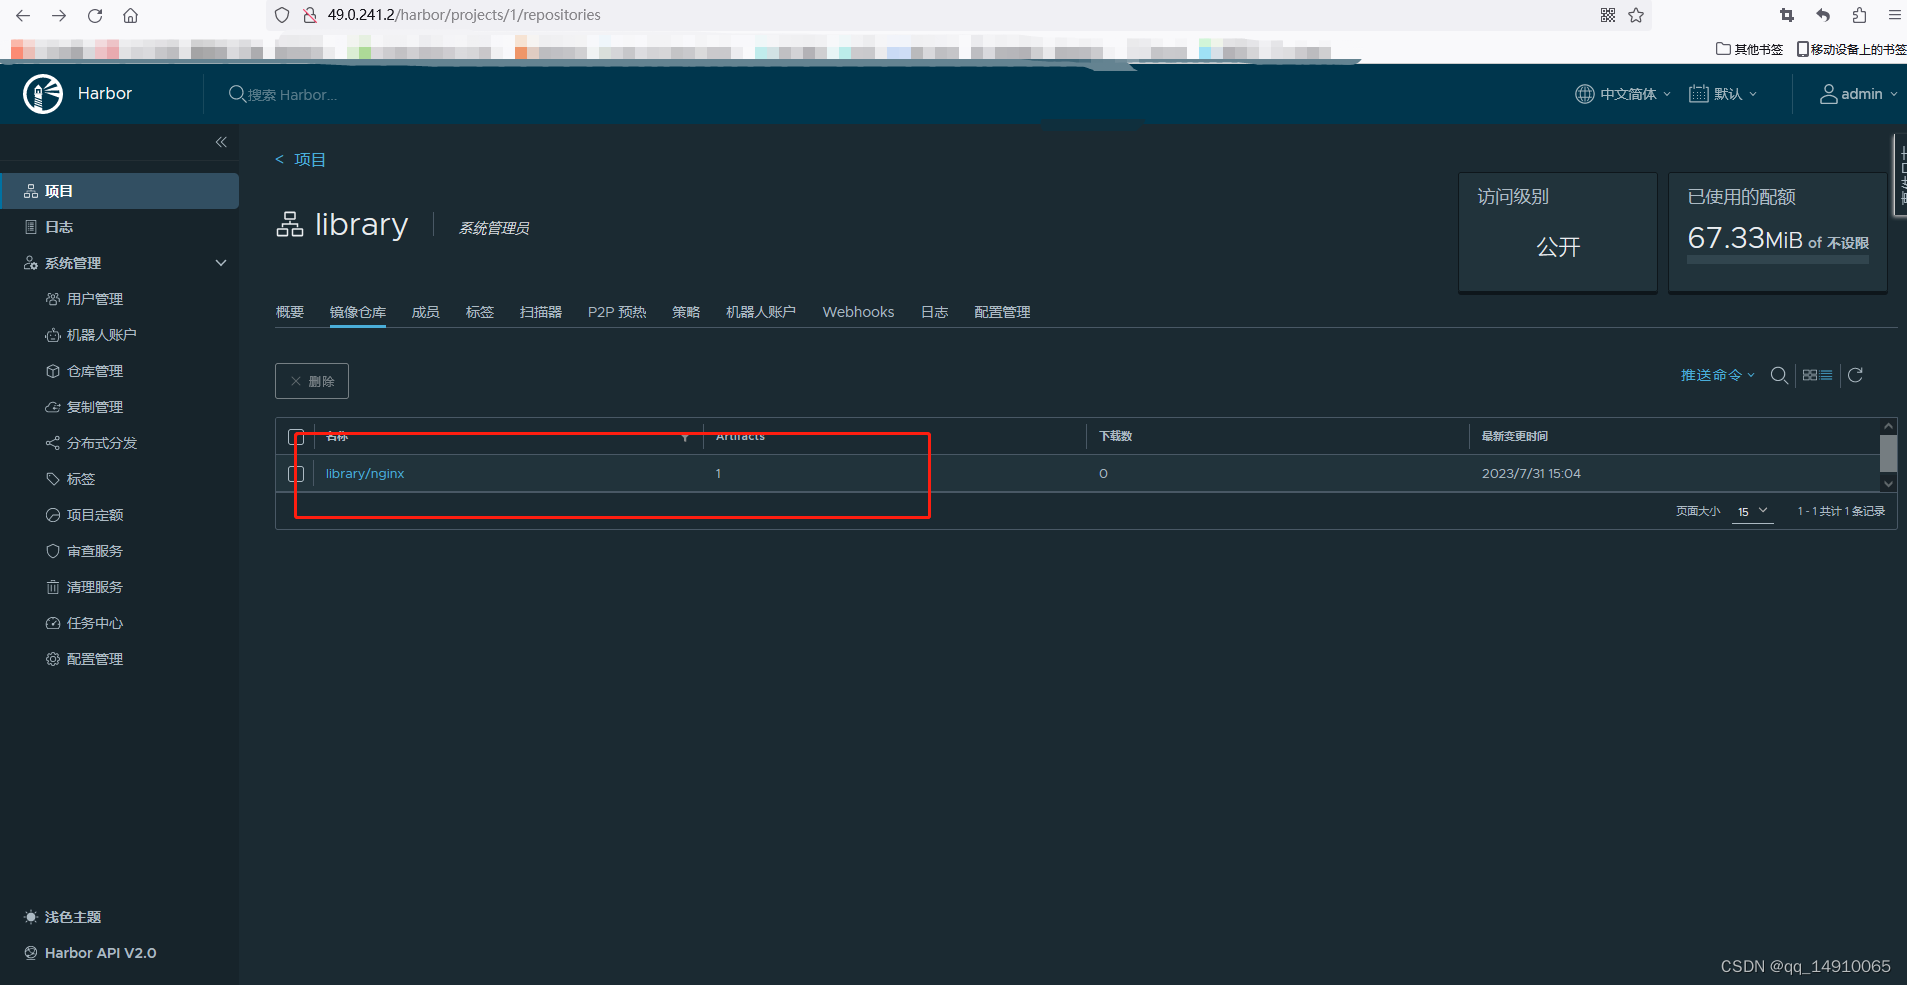The width and height of the screenshot is (1907, 985).
Task: Select all repositories checkbox in header
Action: click(x=296, y=437)
